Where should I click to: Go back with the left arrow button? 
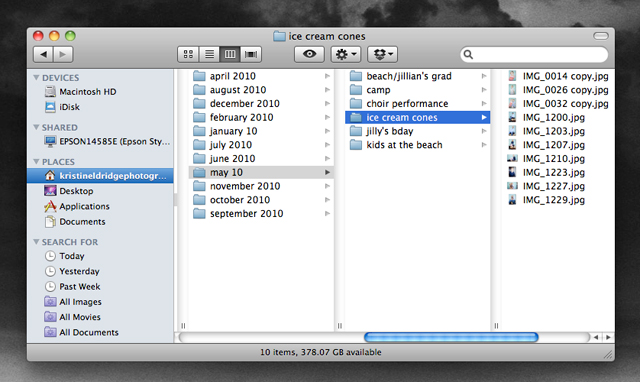43,54
